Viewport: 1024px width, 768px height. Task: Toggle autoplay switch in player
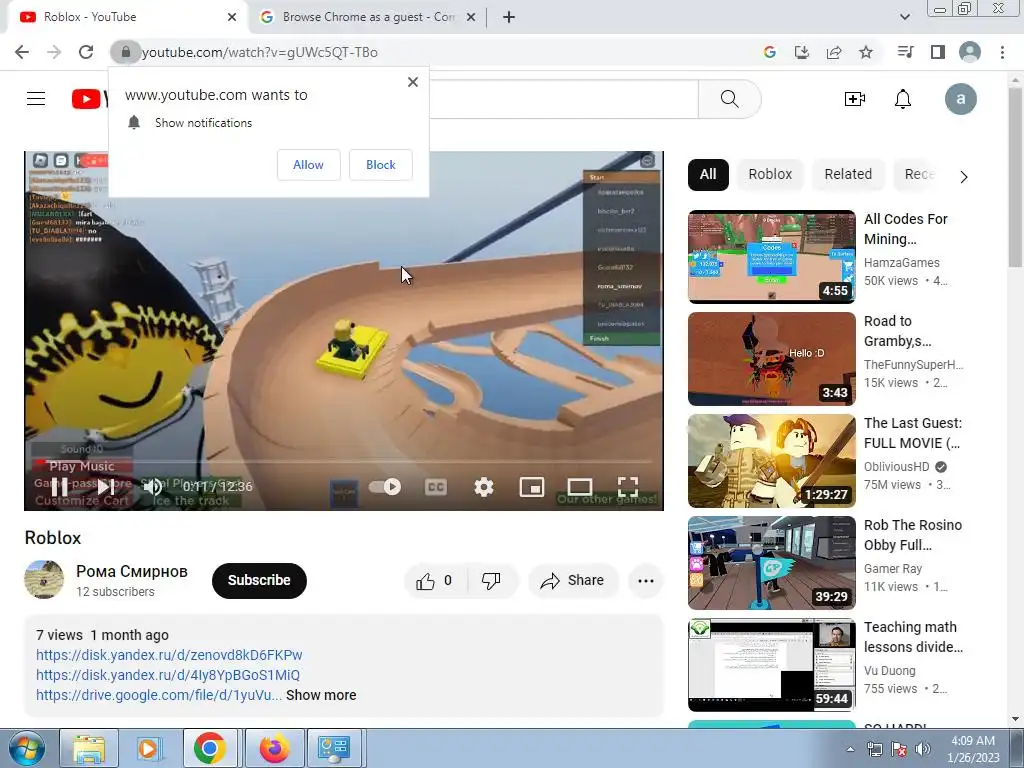coord(385,487)
